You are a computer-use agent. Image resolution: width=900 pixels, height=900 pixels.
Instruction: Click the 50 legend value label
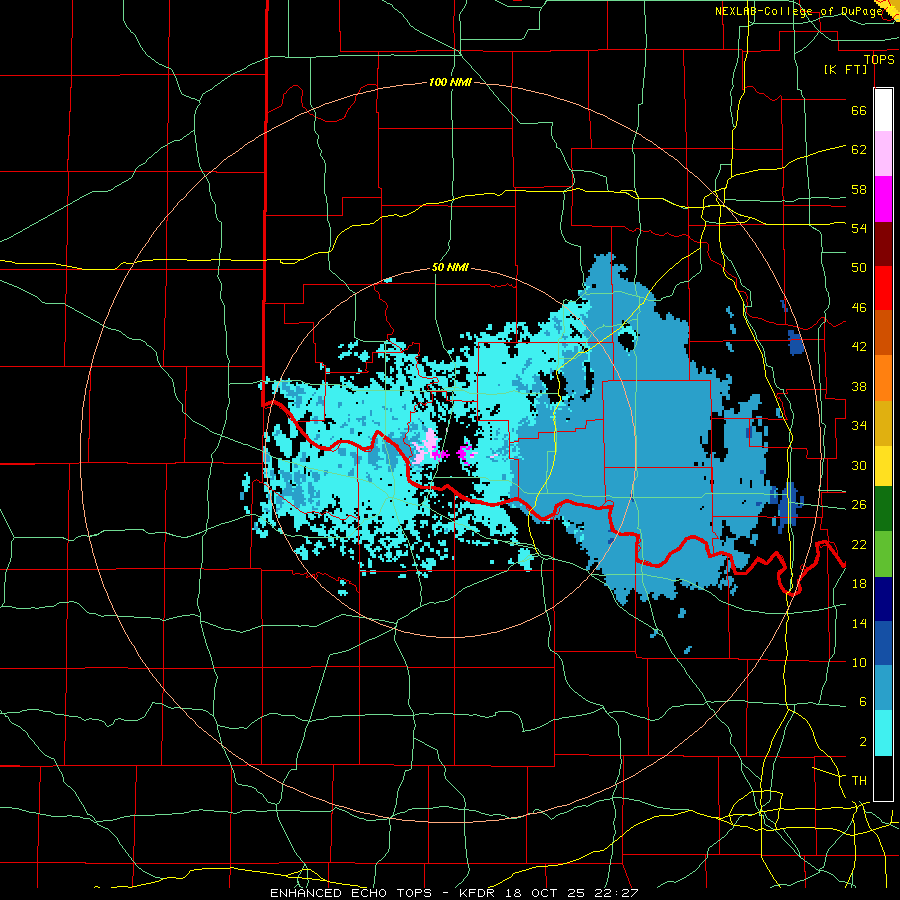pyautogui.click(x=859, y=268)
